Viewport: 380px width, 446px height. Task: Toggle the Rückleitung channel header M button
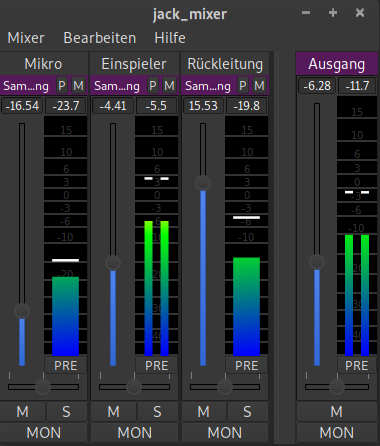click(260, 86)
